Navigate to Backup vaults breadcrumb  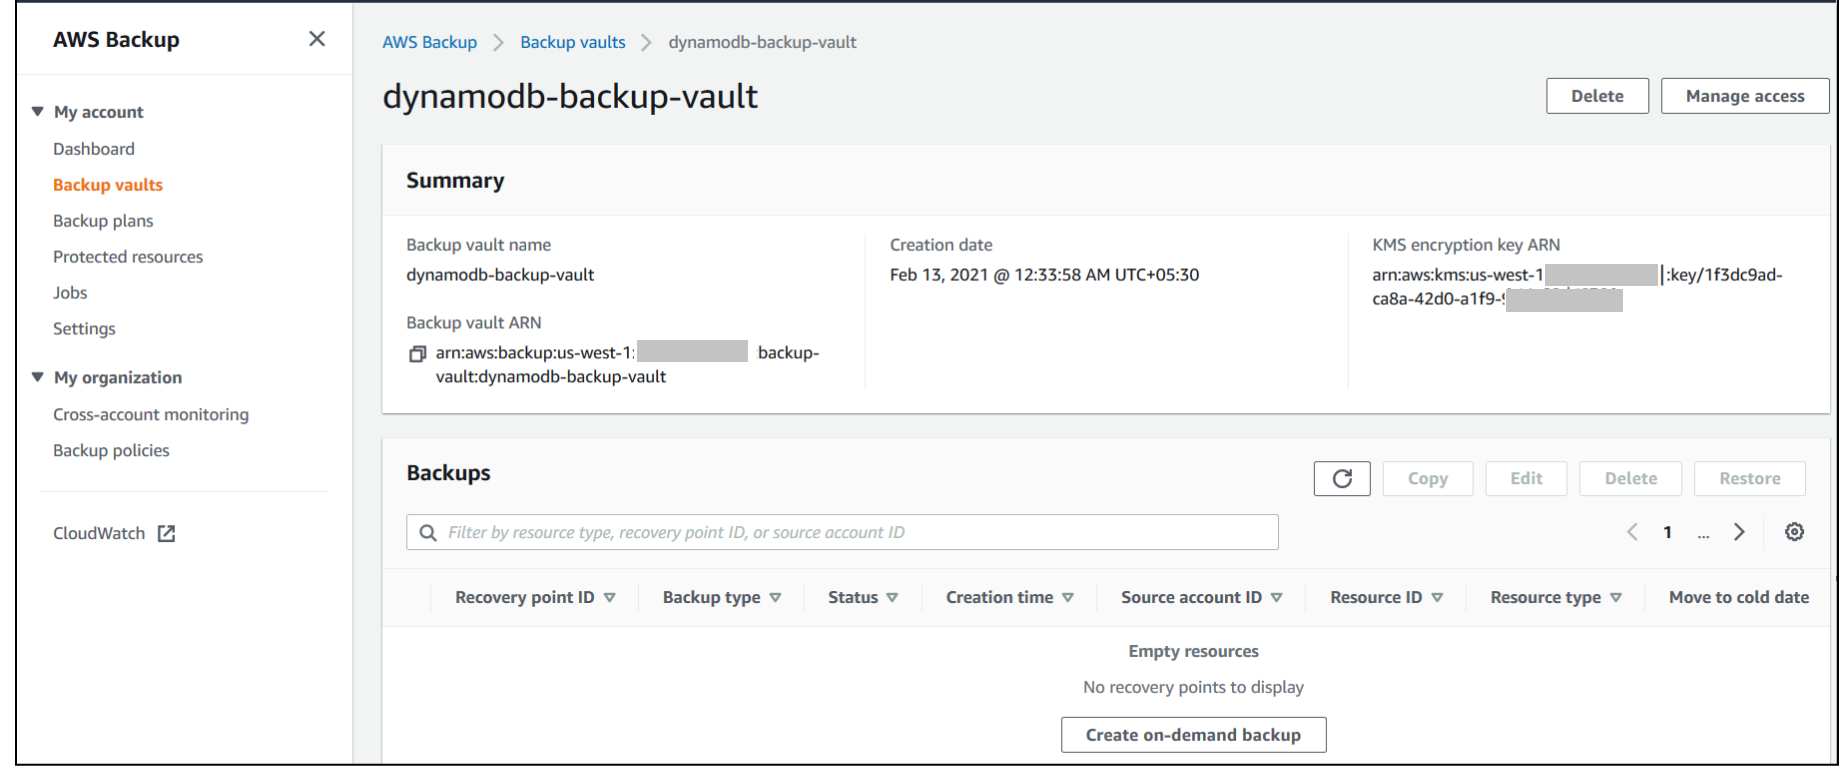pos(573,42)
